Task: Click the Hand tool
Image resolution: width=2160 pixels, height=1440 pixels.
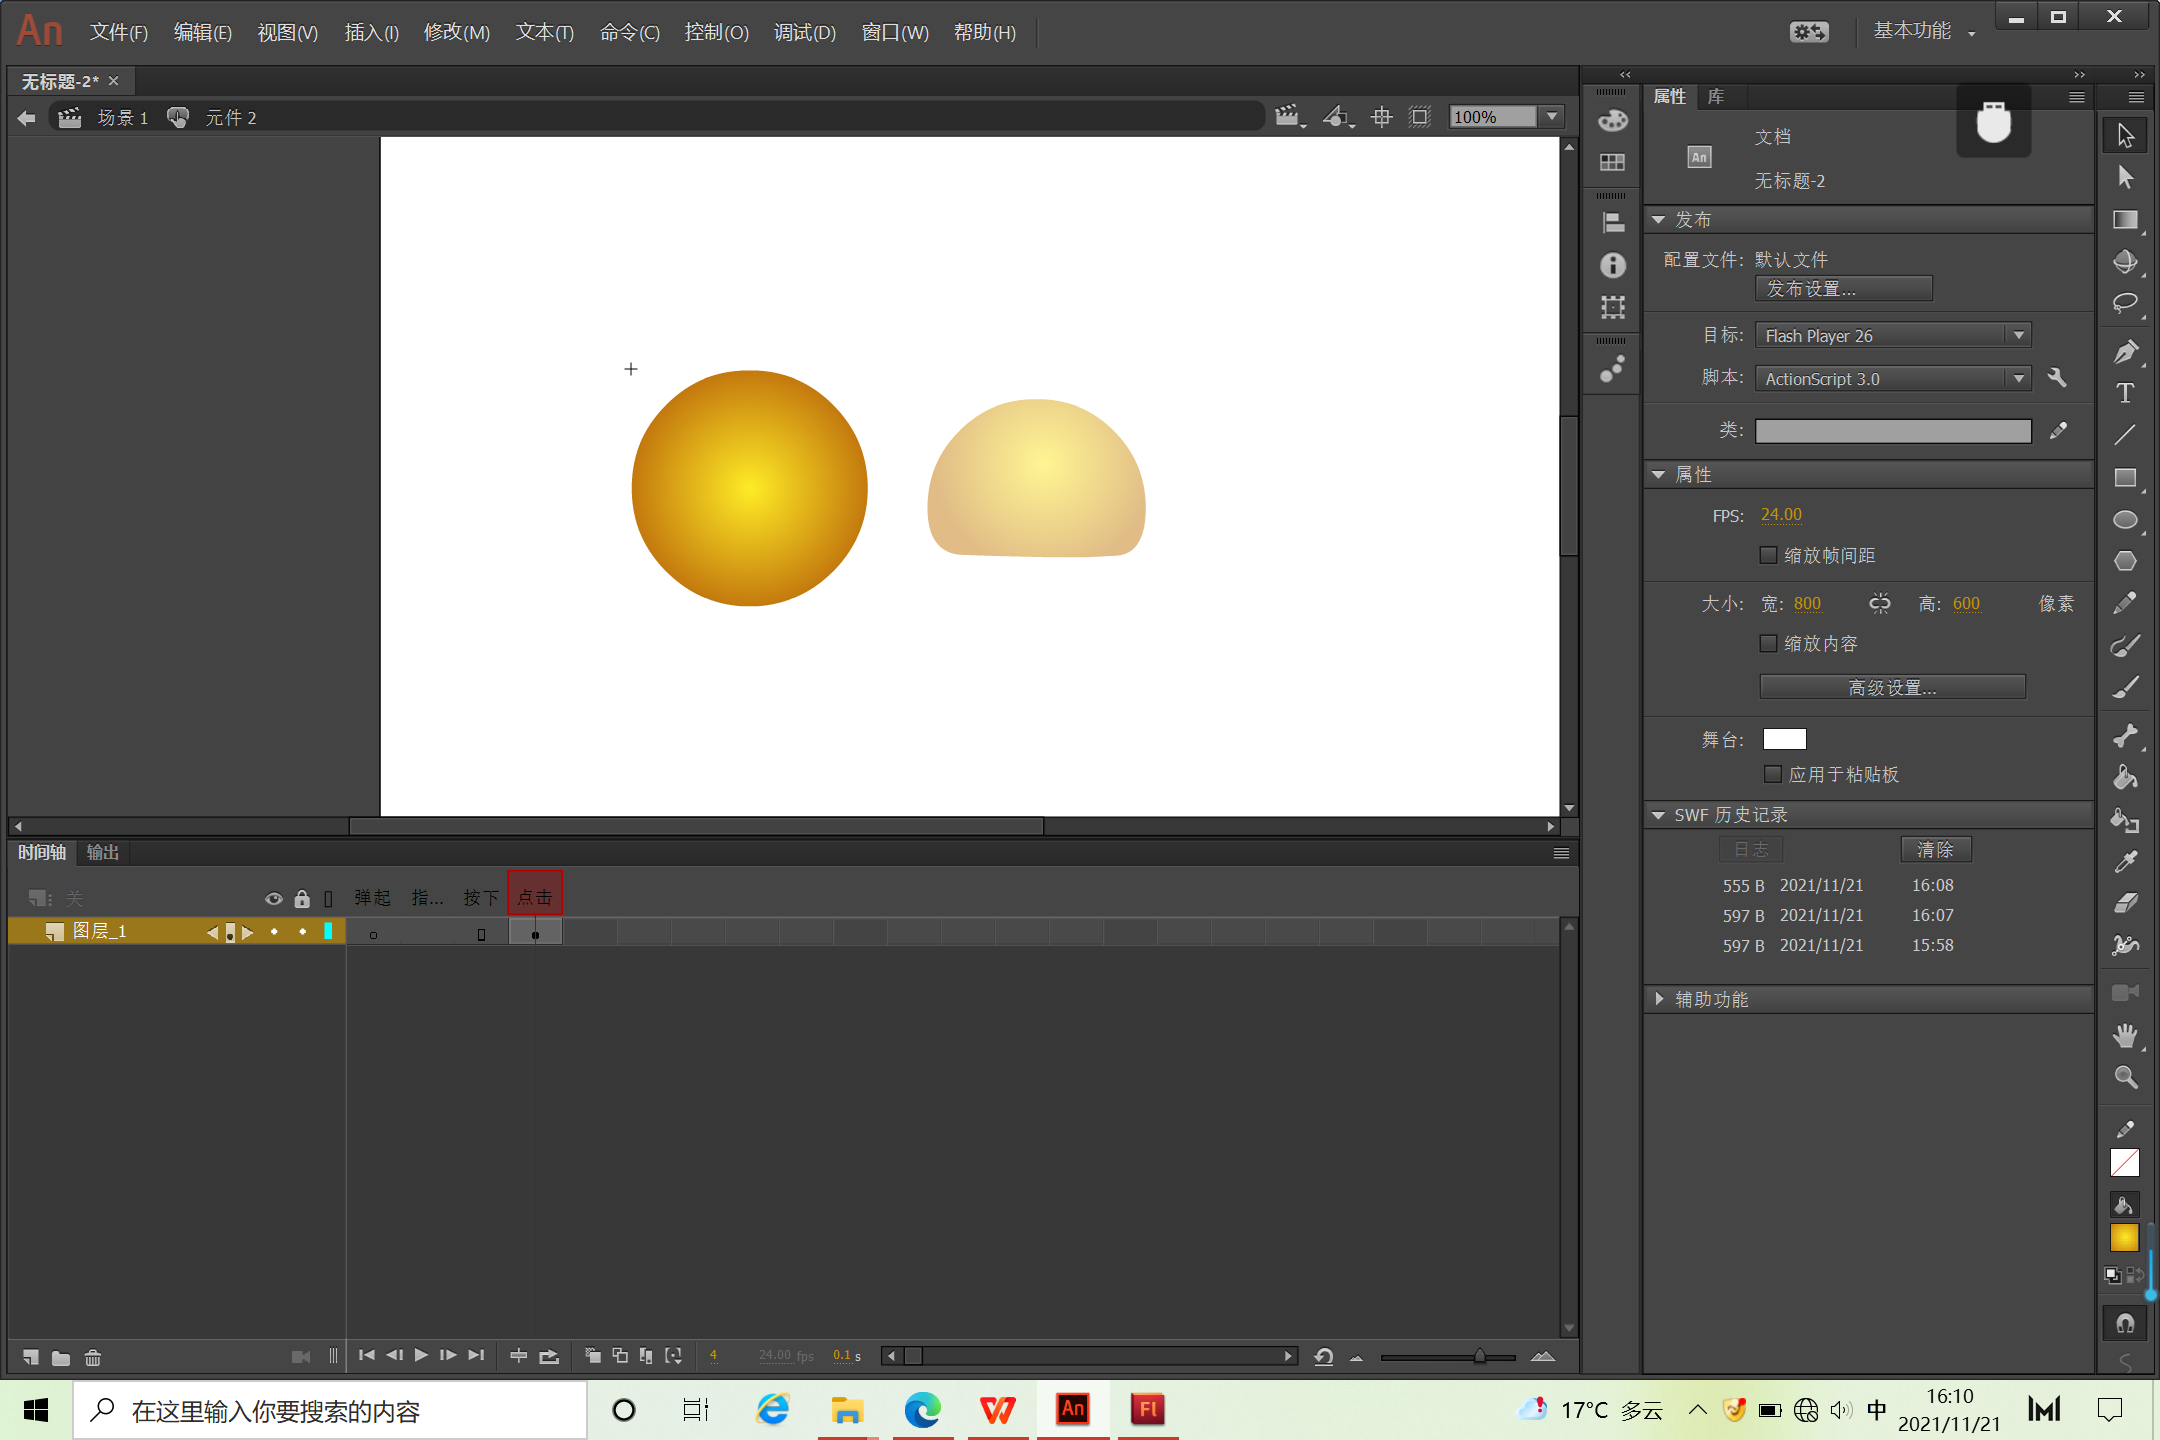Action: [2125, 1035]
